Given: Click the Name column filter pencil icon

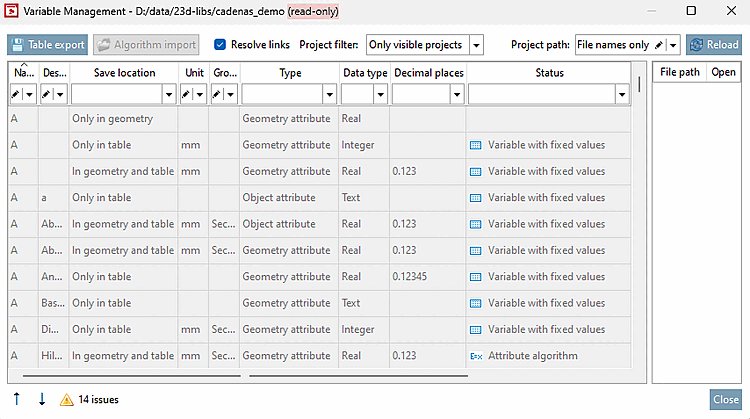Looking at the screenshot, I should [16, 94].
